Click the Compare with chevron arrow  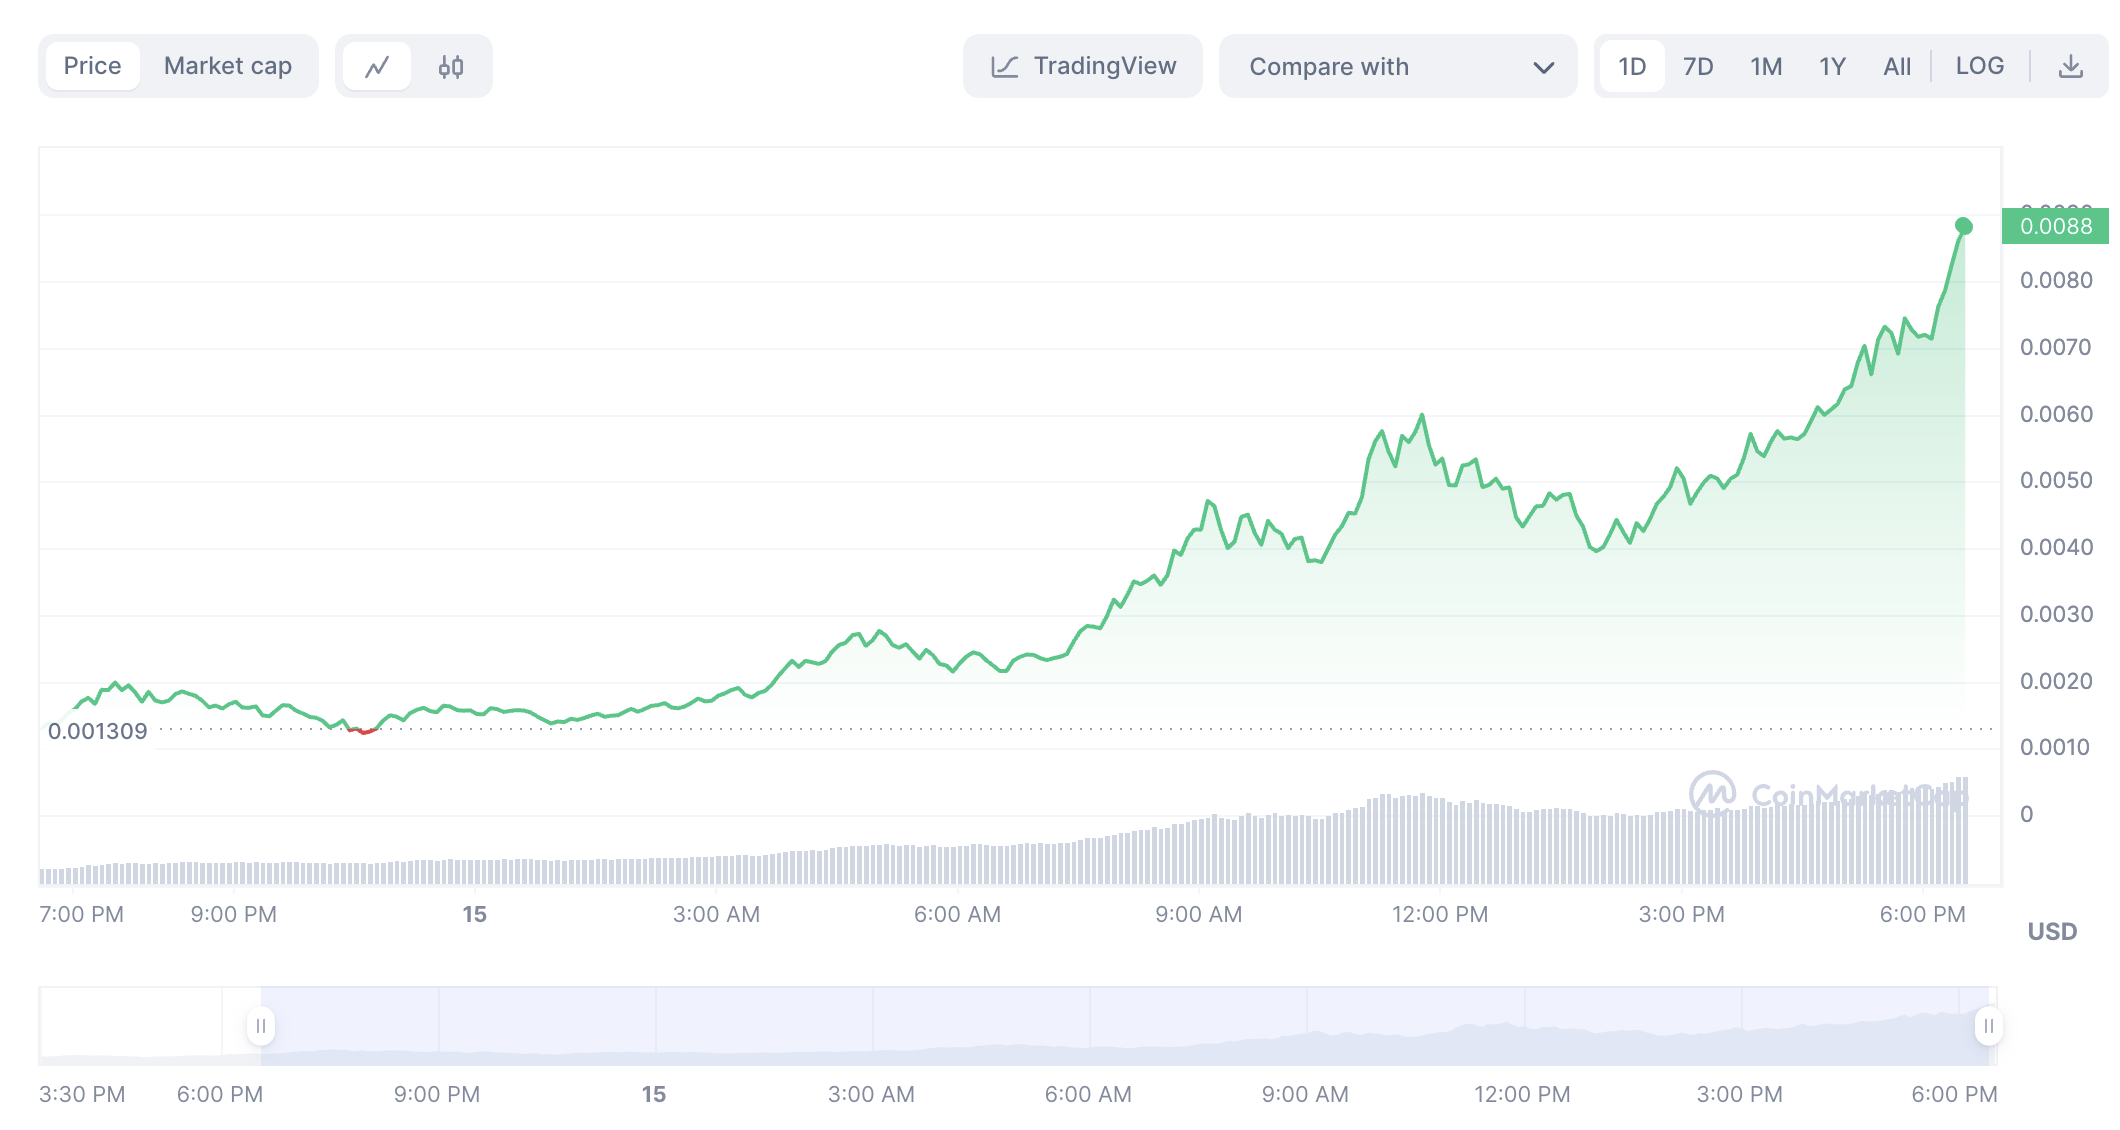tap(1543, 68)
